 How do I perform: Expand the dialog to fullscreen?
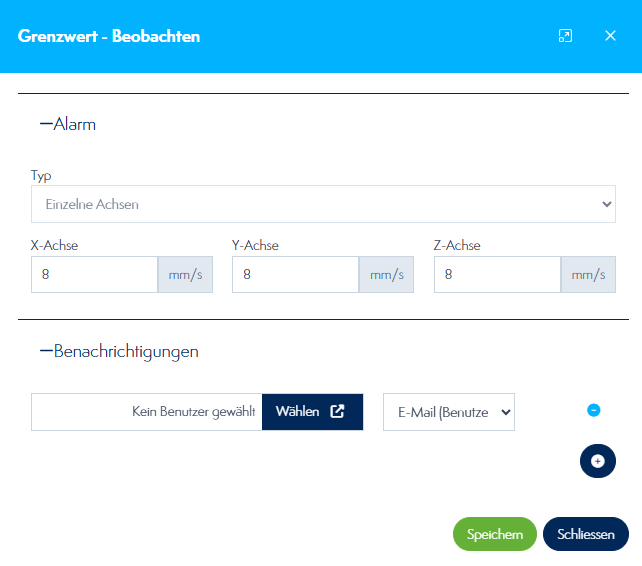[565, 36]
